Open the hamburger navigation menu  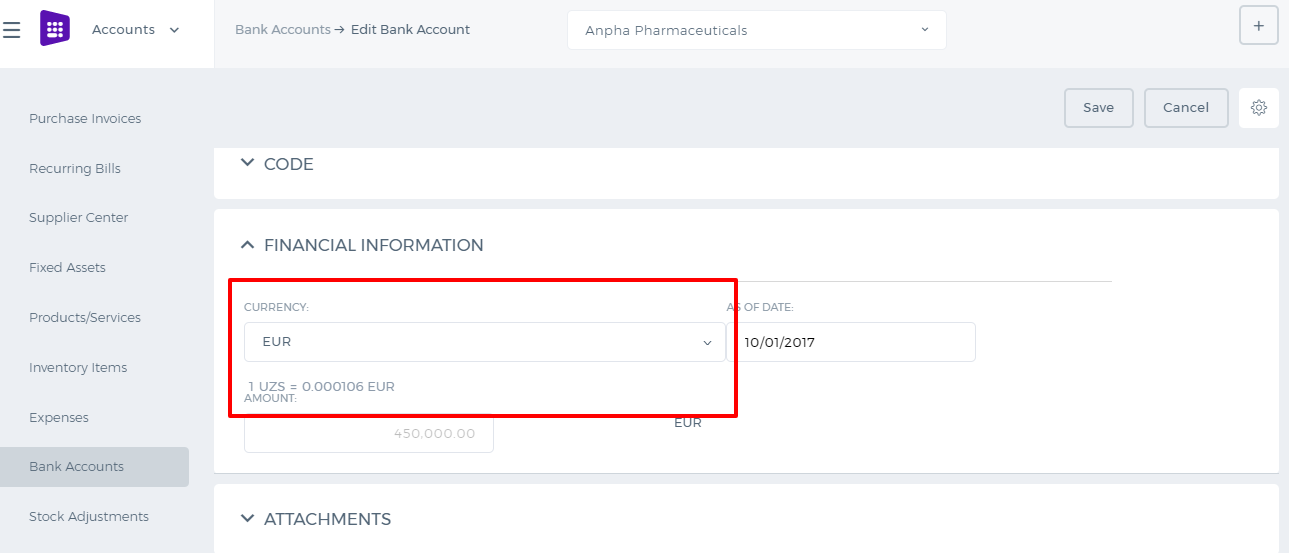11,30
